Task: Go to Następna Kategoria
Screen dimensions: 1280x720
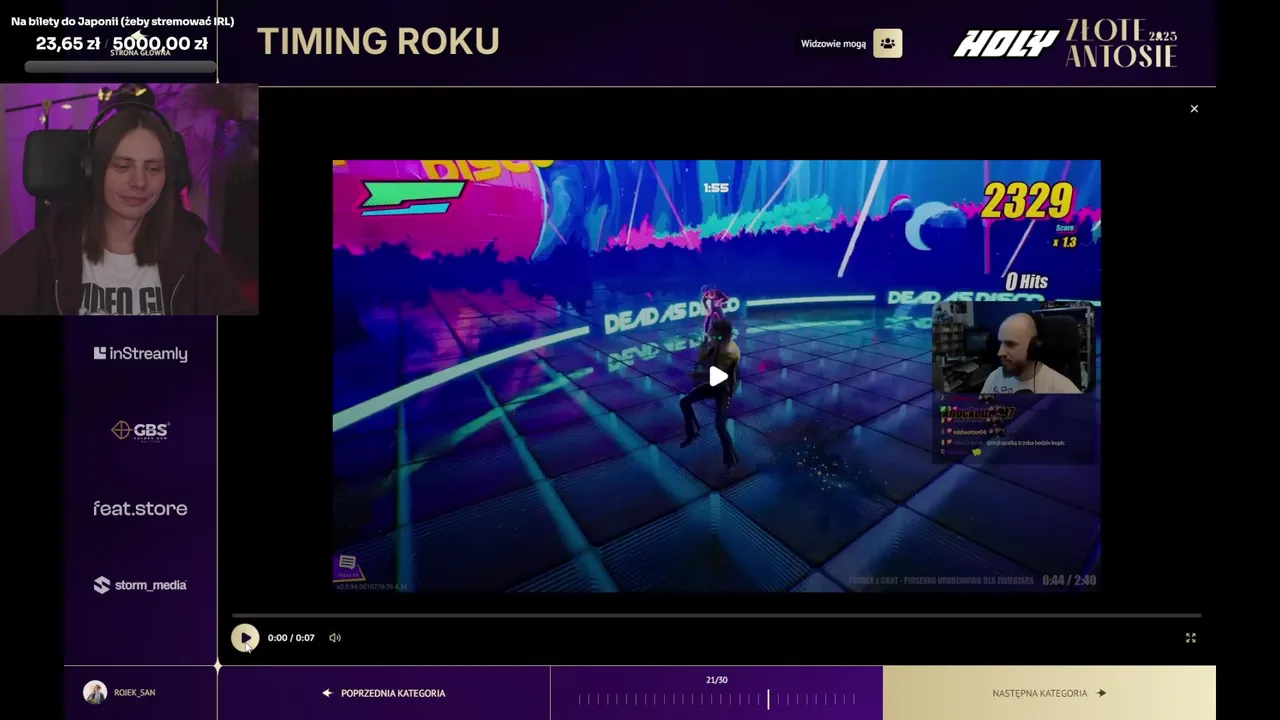Action: (1049, 693)
